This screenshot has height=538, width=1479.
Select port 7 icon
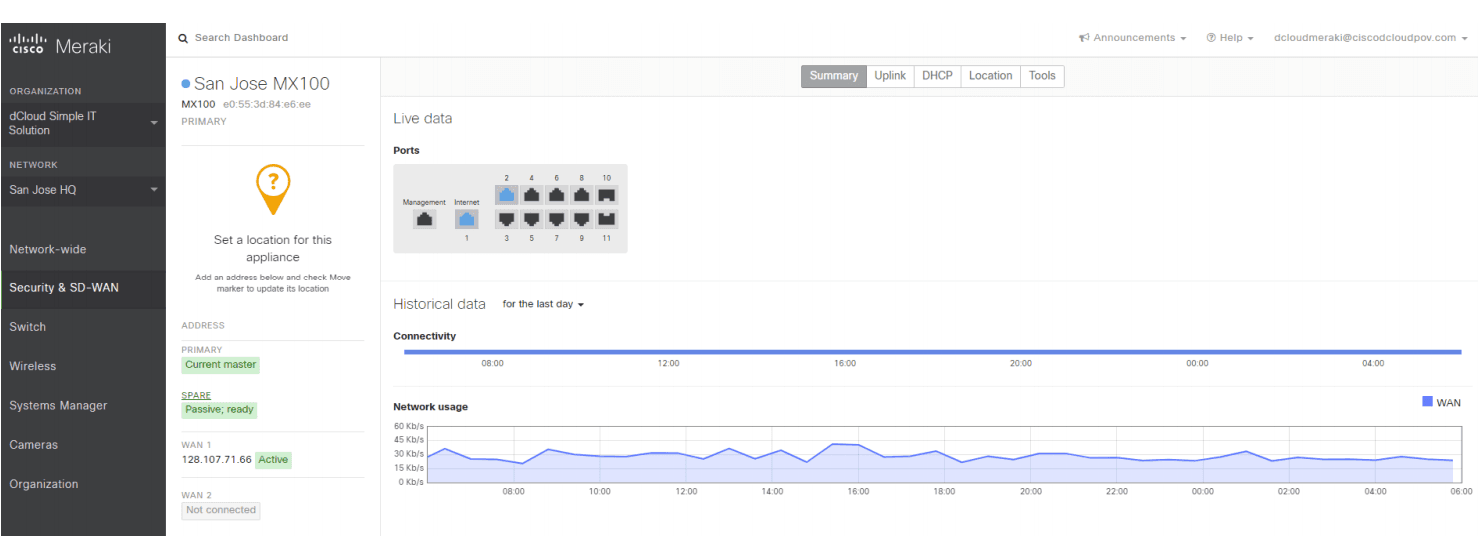557,218
